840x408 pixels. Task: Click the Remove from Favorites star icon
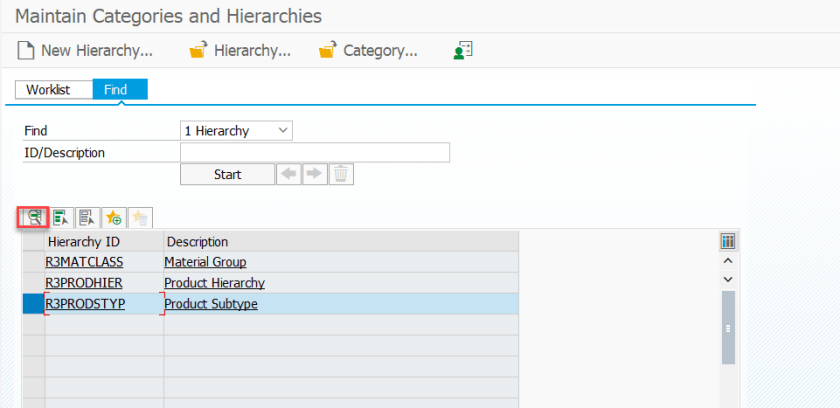[x=139, y=217]
